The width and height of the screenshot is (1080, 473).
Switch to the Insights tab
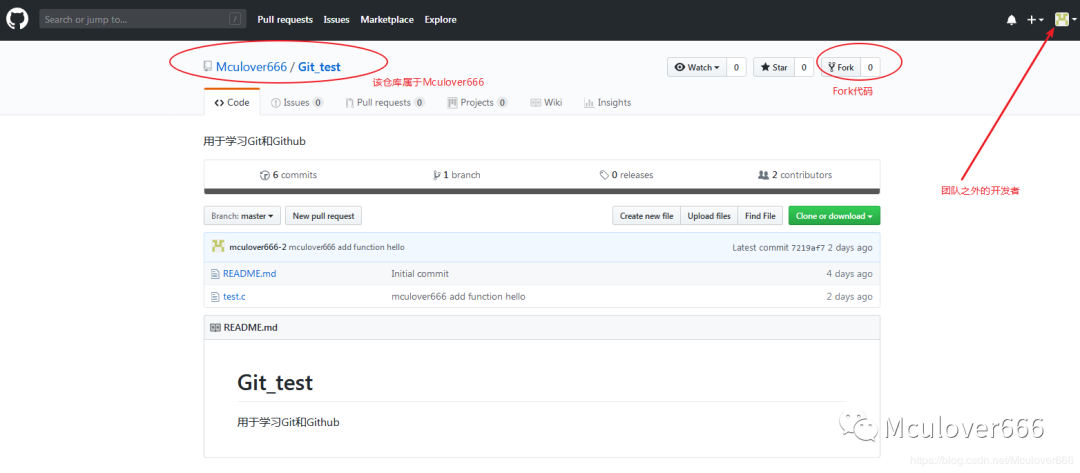point(608,102)
